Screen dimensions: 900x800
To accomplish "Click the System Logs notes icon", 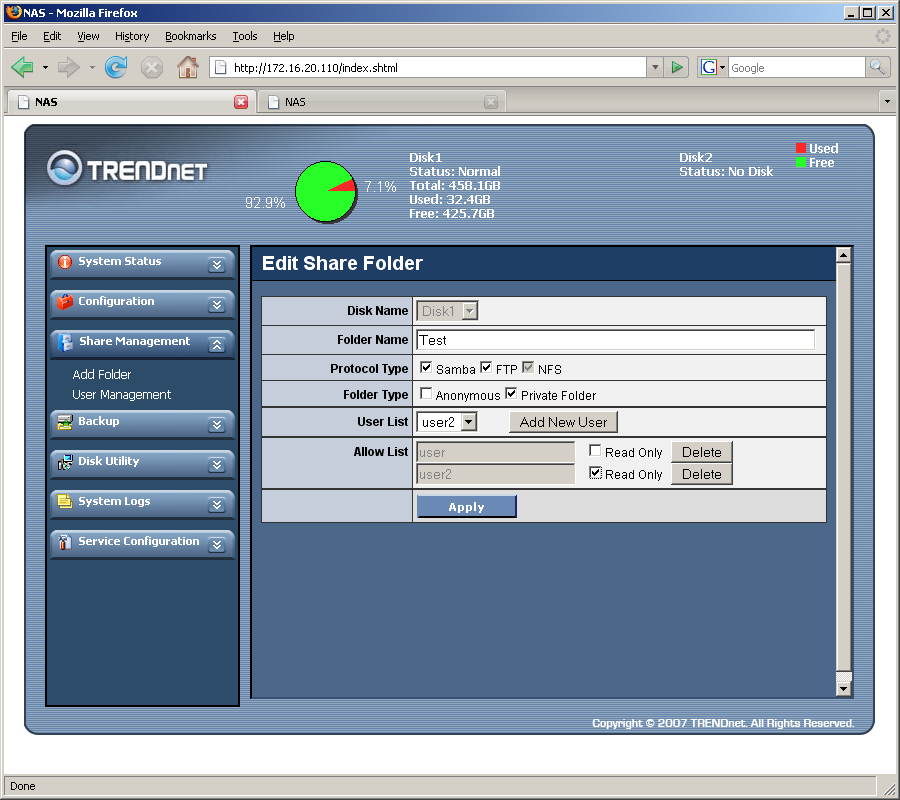I will coord(65,502).
